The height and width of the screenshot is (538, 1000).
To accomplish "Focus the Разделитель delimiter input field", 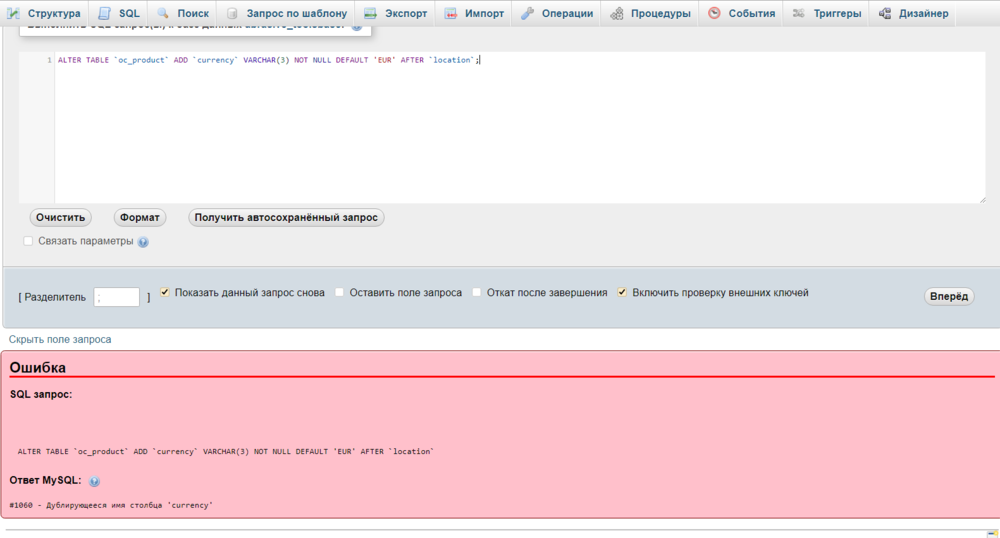I will pos(116,297).
